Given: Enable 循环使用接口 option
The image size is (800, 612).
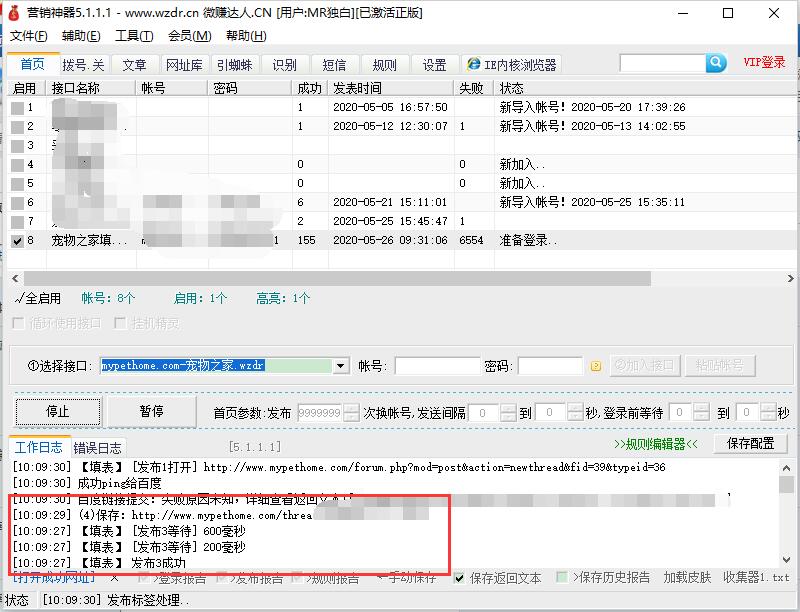Looking at the screenshot, I should 16,323.
